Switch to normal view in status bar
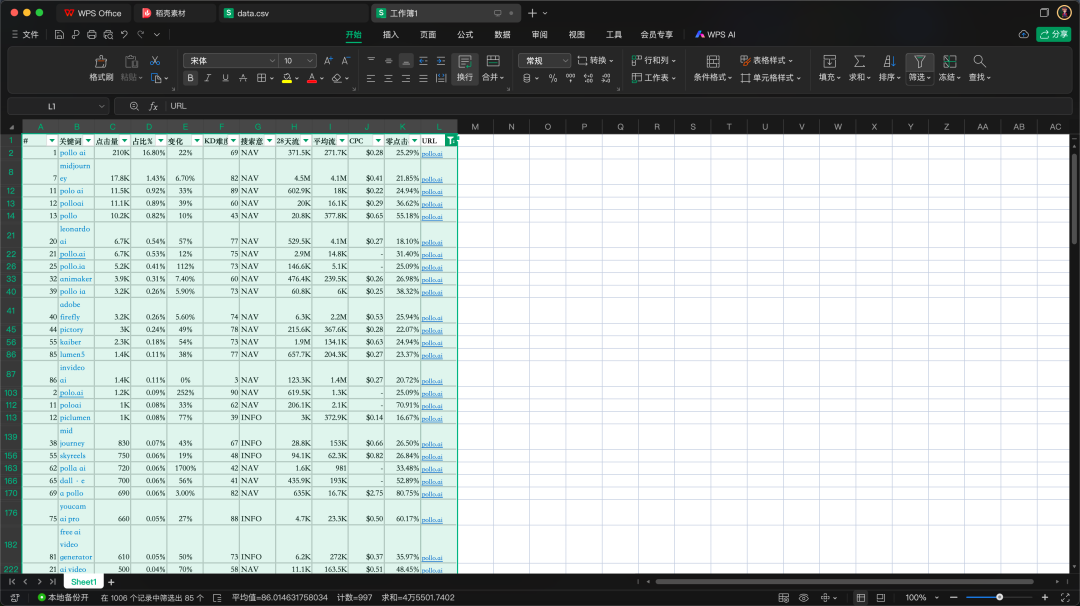 [x=861, y=598]
